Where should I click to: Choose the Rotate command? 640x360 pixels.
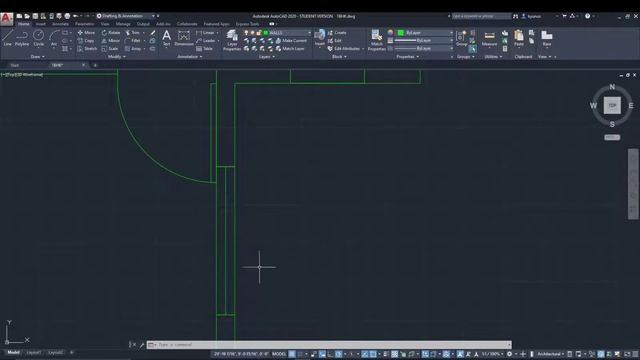111,32
